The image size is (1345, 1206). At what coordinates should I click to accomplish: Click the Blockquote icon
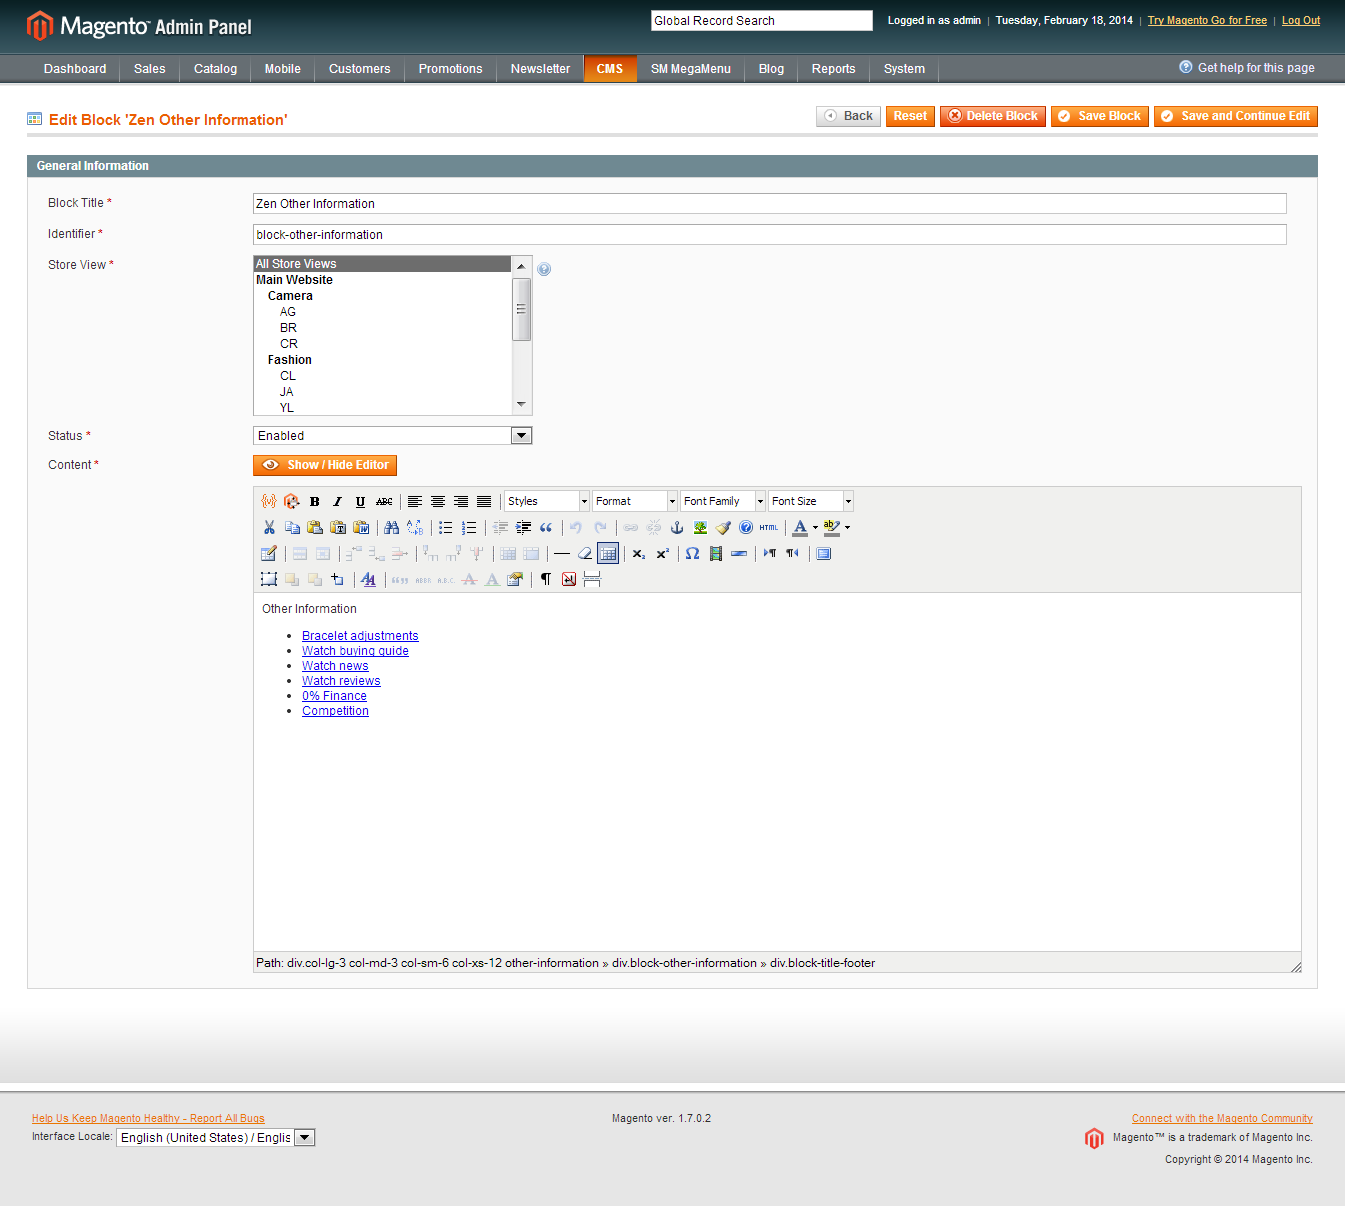click(546, 527)
